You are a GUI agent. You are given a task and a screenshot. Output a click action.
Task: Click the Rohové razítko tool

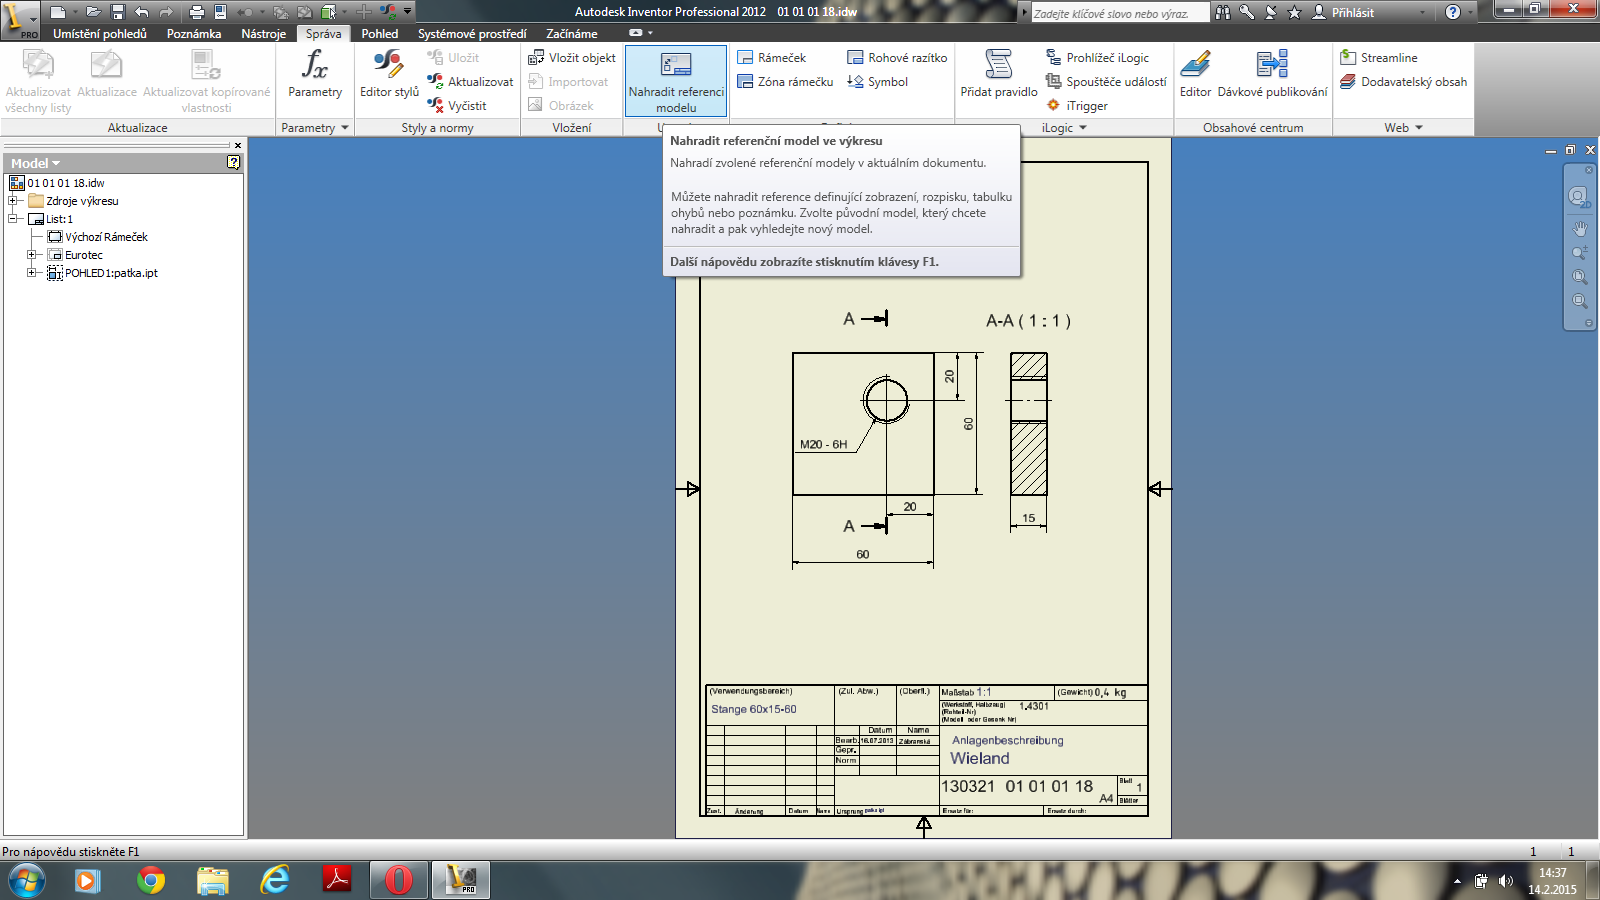897,57
